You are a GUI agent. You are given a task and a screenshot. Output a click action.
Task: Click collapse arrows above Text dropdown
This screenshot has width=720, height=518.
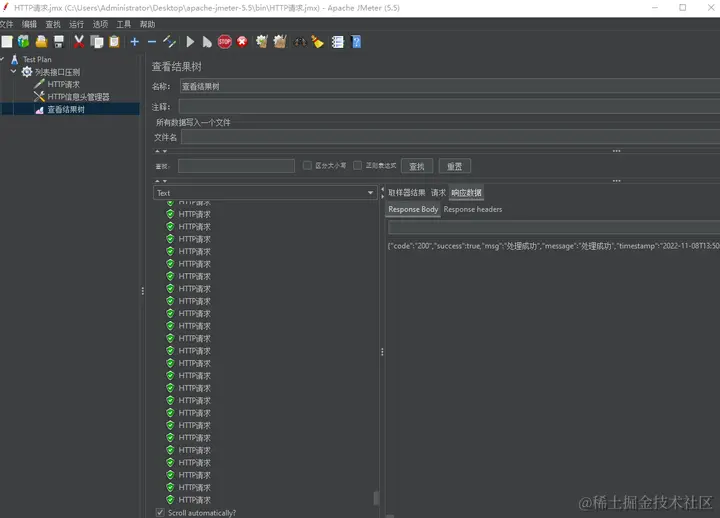point(161,181)
